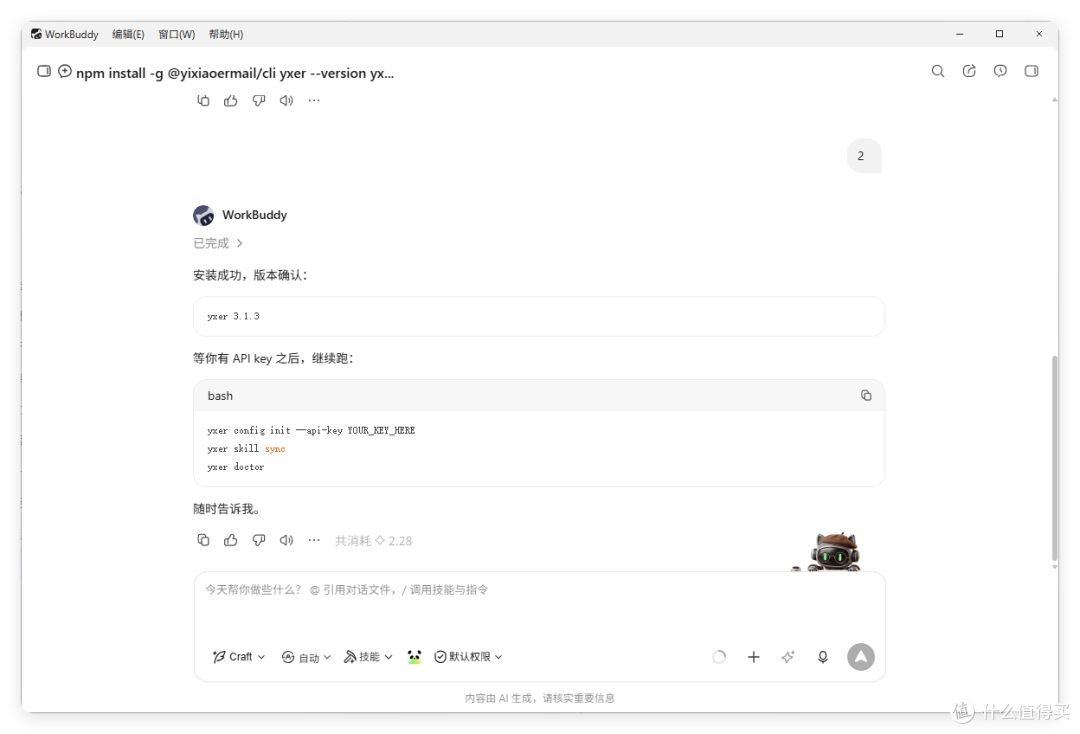Viewport: 1080px width, 734px height.
Task: Click the yxer skill sync command line
Action: 246,448
